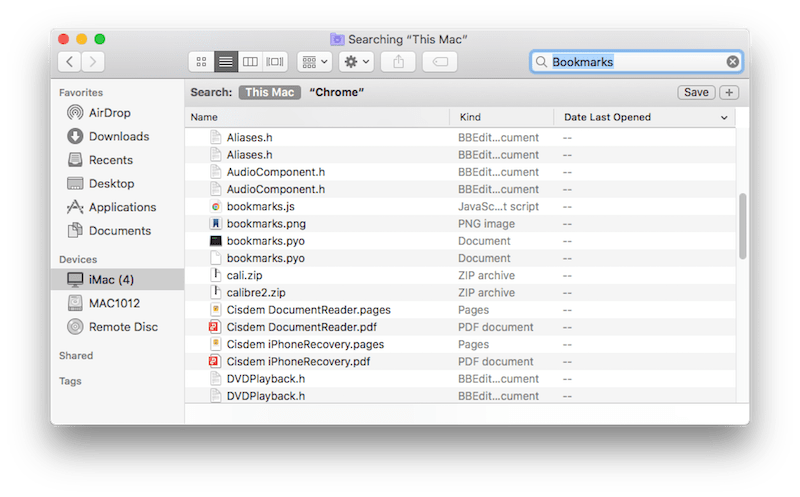
Task: Sort by Date Last Opened column
Action: [645, 117]
